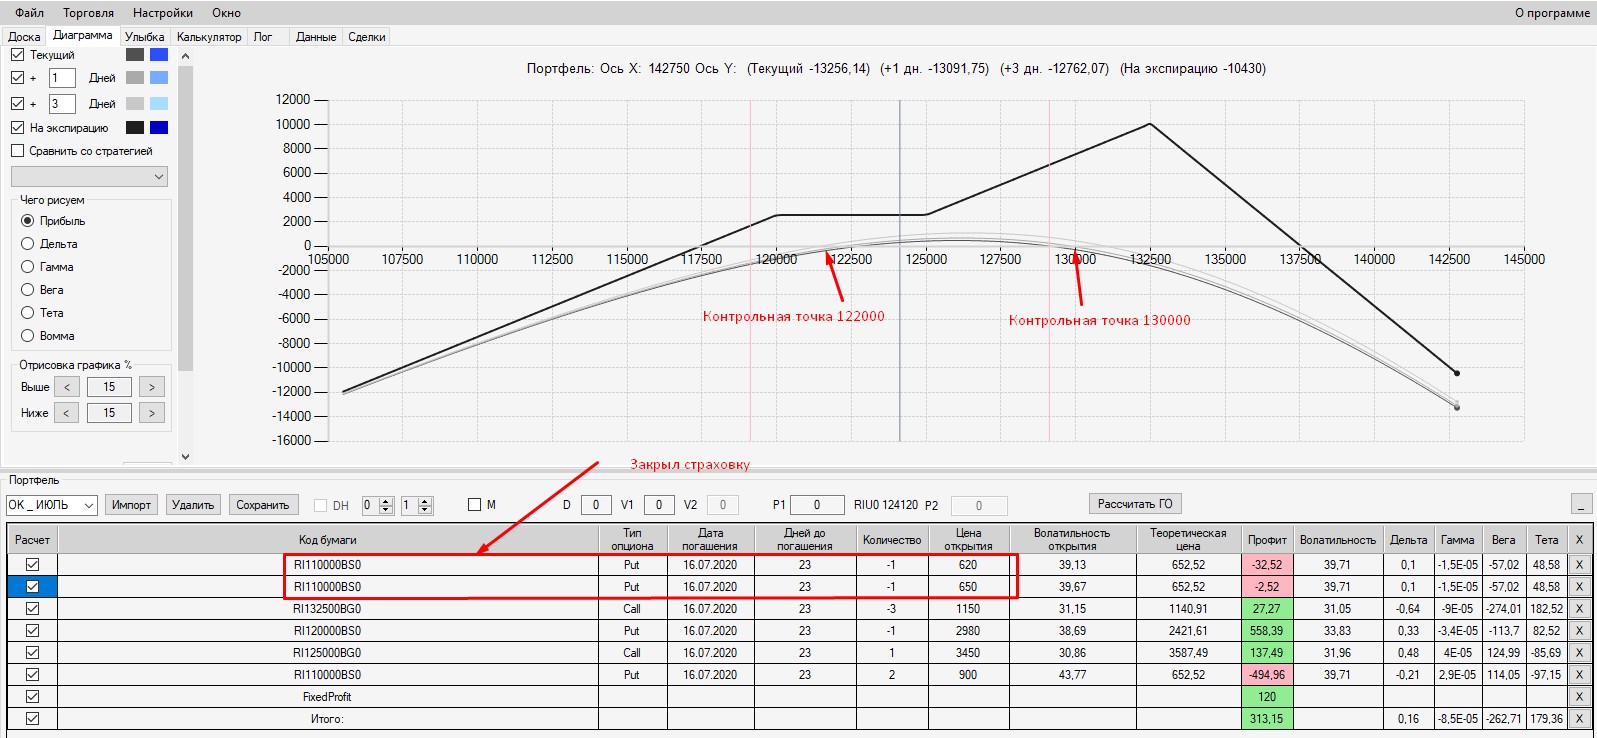Screen dimensions: 1597x738
Task: Click the underscore minimize-panel button in portfolio bar
Action: 1581,504
